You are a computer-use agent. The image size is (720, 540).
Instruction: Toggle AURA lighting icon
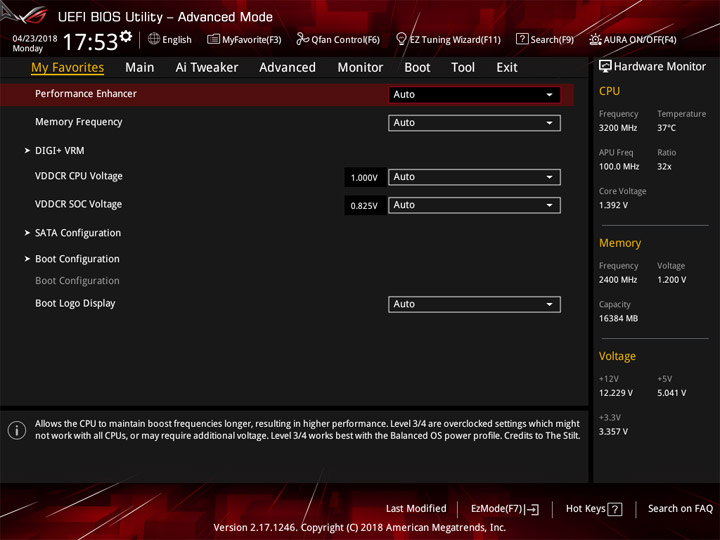tap(595, 39)
